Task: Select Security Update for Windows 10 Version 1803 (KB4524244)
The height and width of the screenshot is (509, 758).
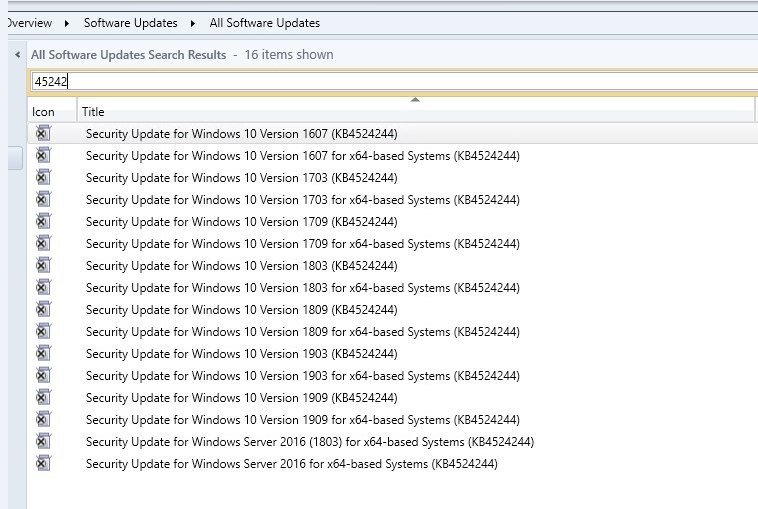Action: pos(242,266)
